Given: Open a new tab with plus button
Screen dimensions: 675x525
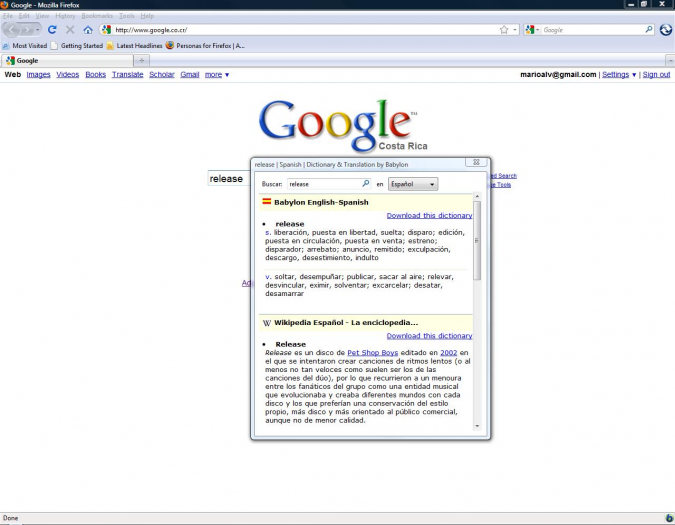Looking at the screenshot, I should (x=142, y=61).
